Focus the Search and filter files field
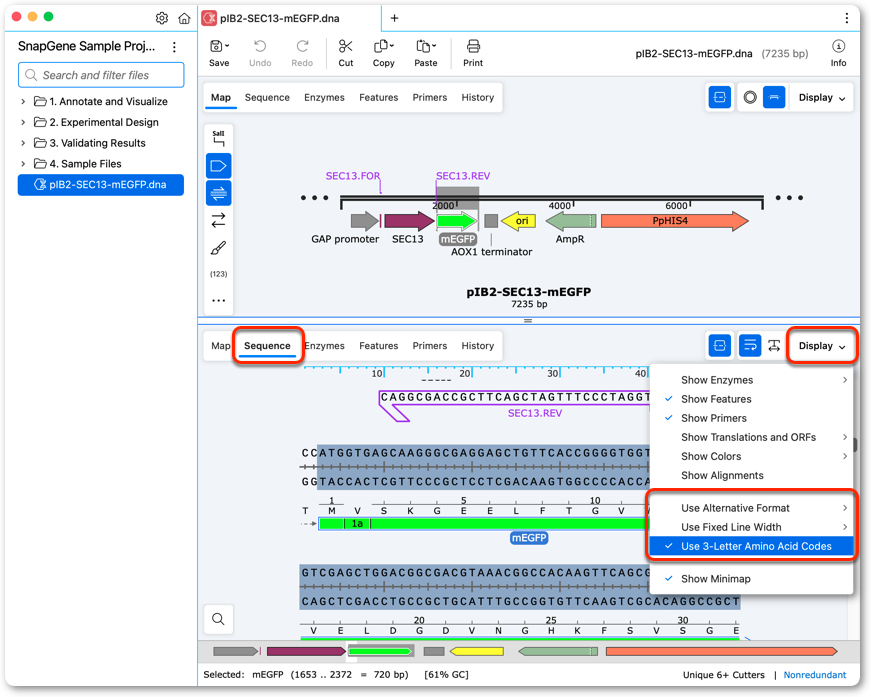This screenshot has width=871, height=697. coord(101,75)
